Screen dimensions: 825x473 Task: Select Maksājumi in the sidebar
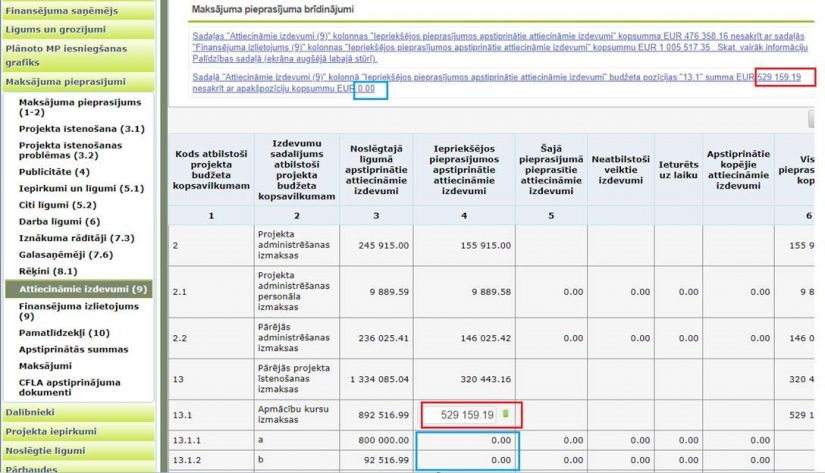click(44, 365)
